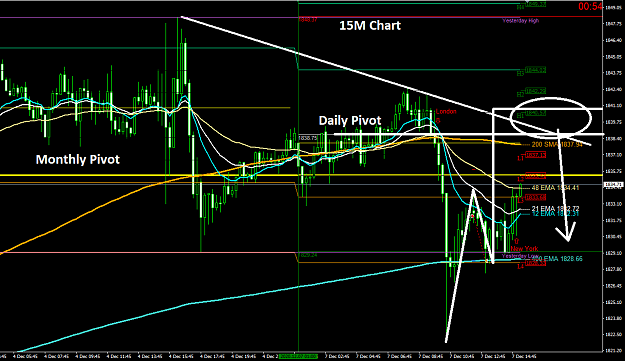Select the New York session label
This screenshot has height=361, width=625.
(x=524, y=249)
